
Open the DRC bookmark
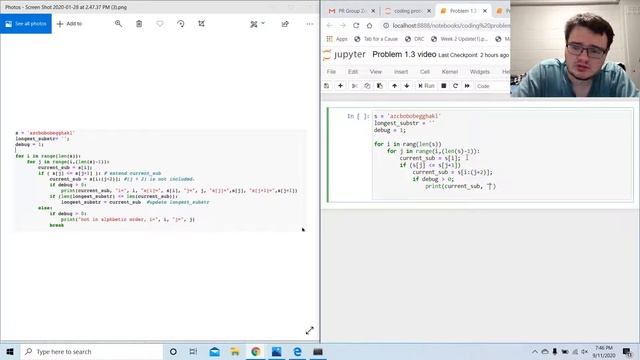click(414, 39)
